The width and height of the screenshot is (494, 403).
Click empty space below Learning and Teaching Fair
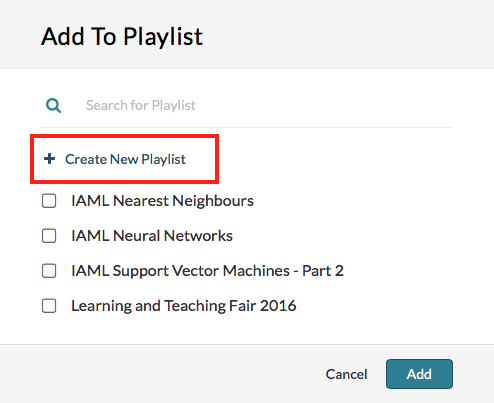coord(247,330)
